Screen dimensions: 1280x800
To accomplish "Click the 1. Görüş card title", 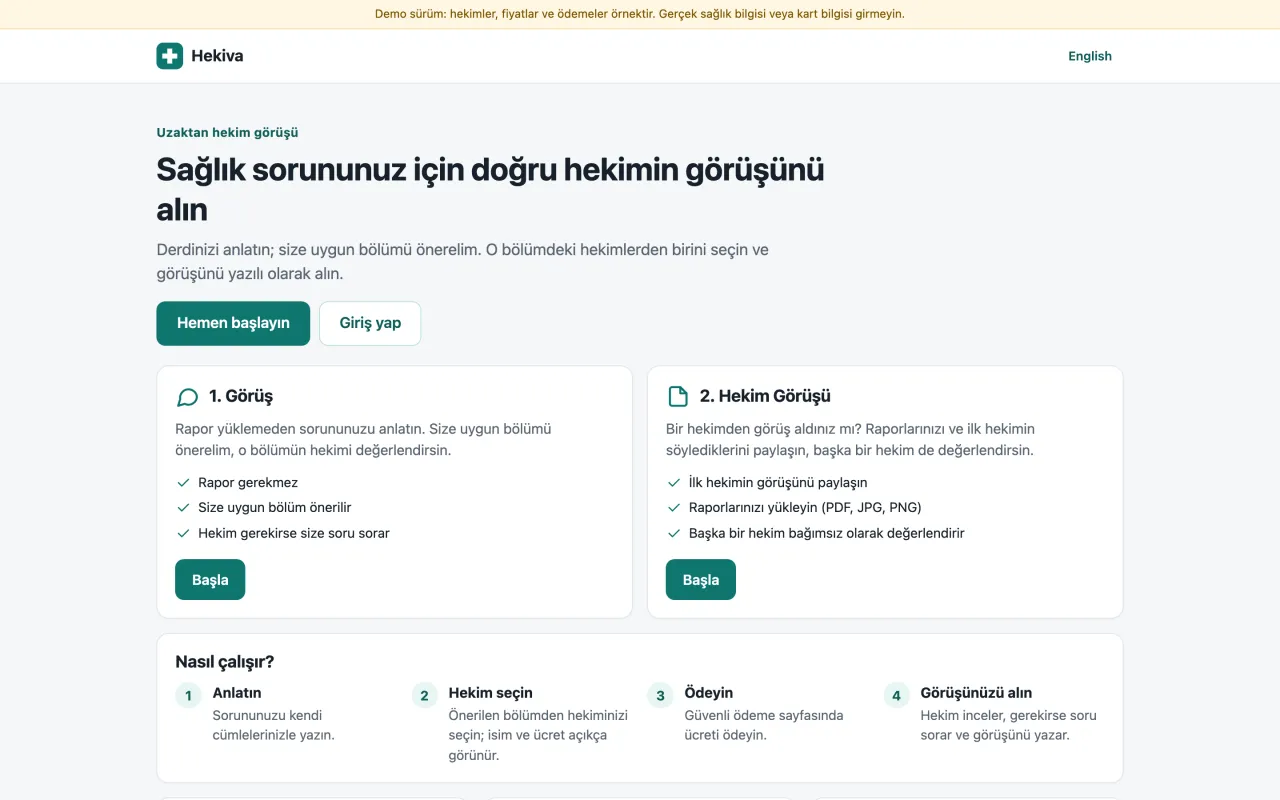I will 241,397.
